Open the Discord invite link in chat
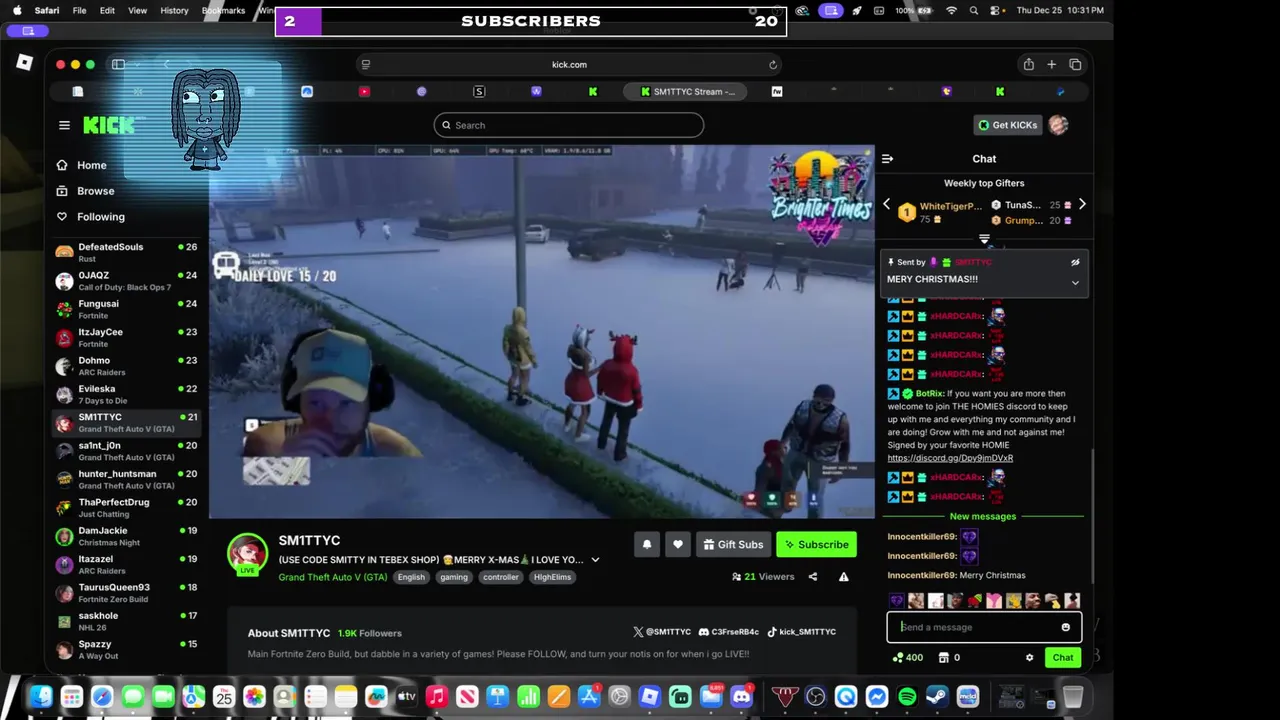This screenshot has width=1280, height=720. click(950, 458)
